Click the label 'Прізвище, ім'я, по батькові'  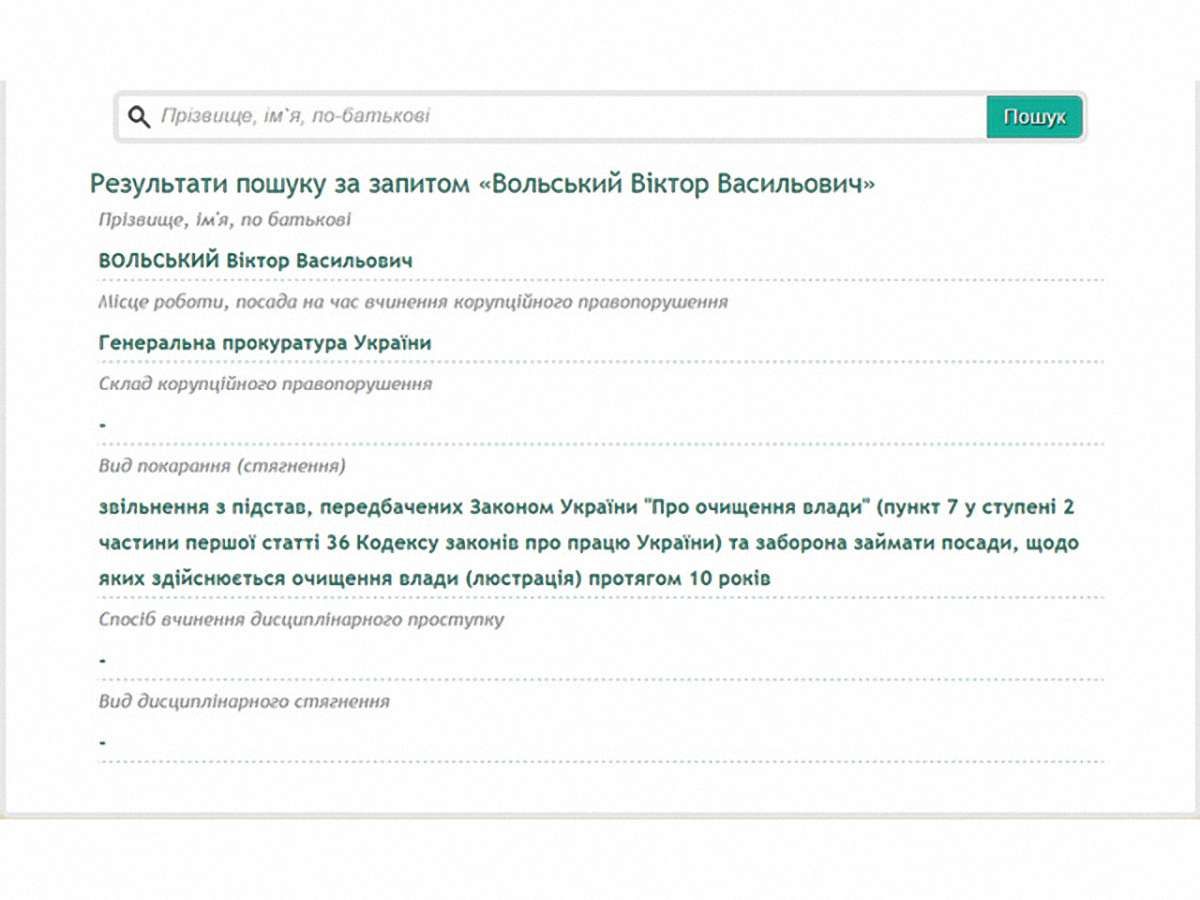tap(225, 219)
